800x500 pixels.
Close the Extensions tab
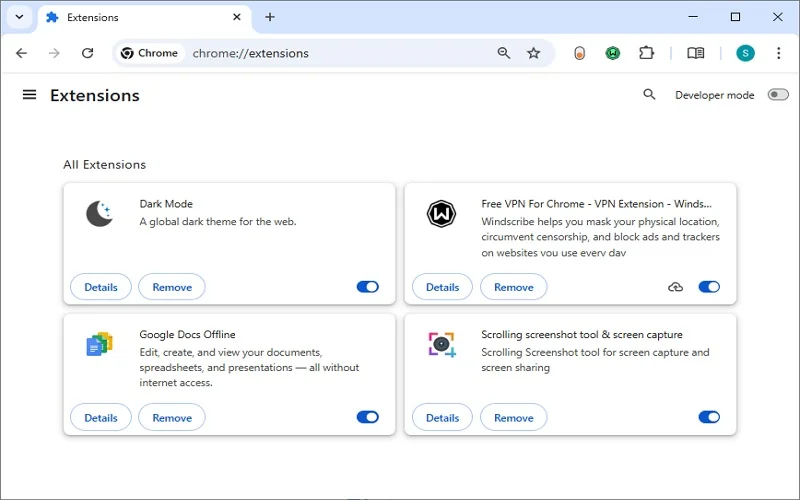point(237,17)
